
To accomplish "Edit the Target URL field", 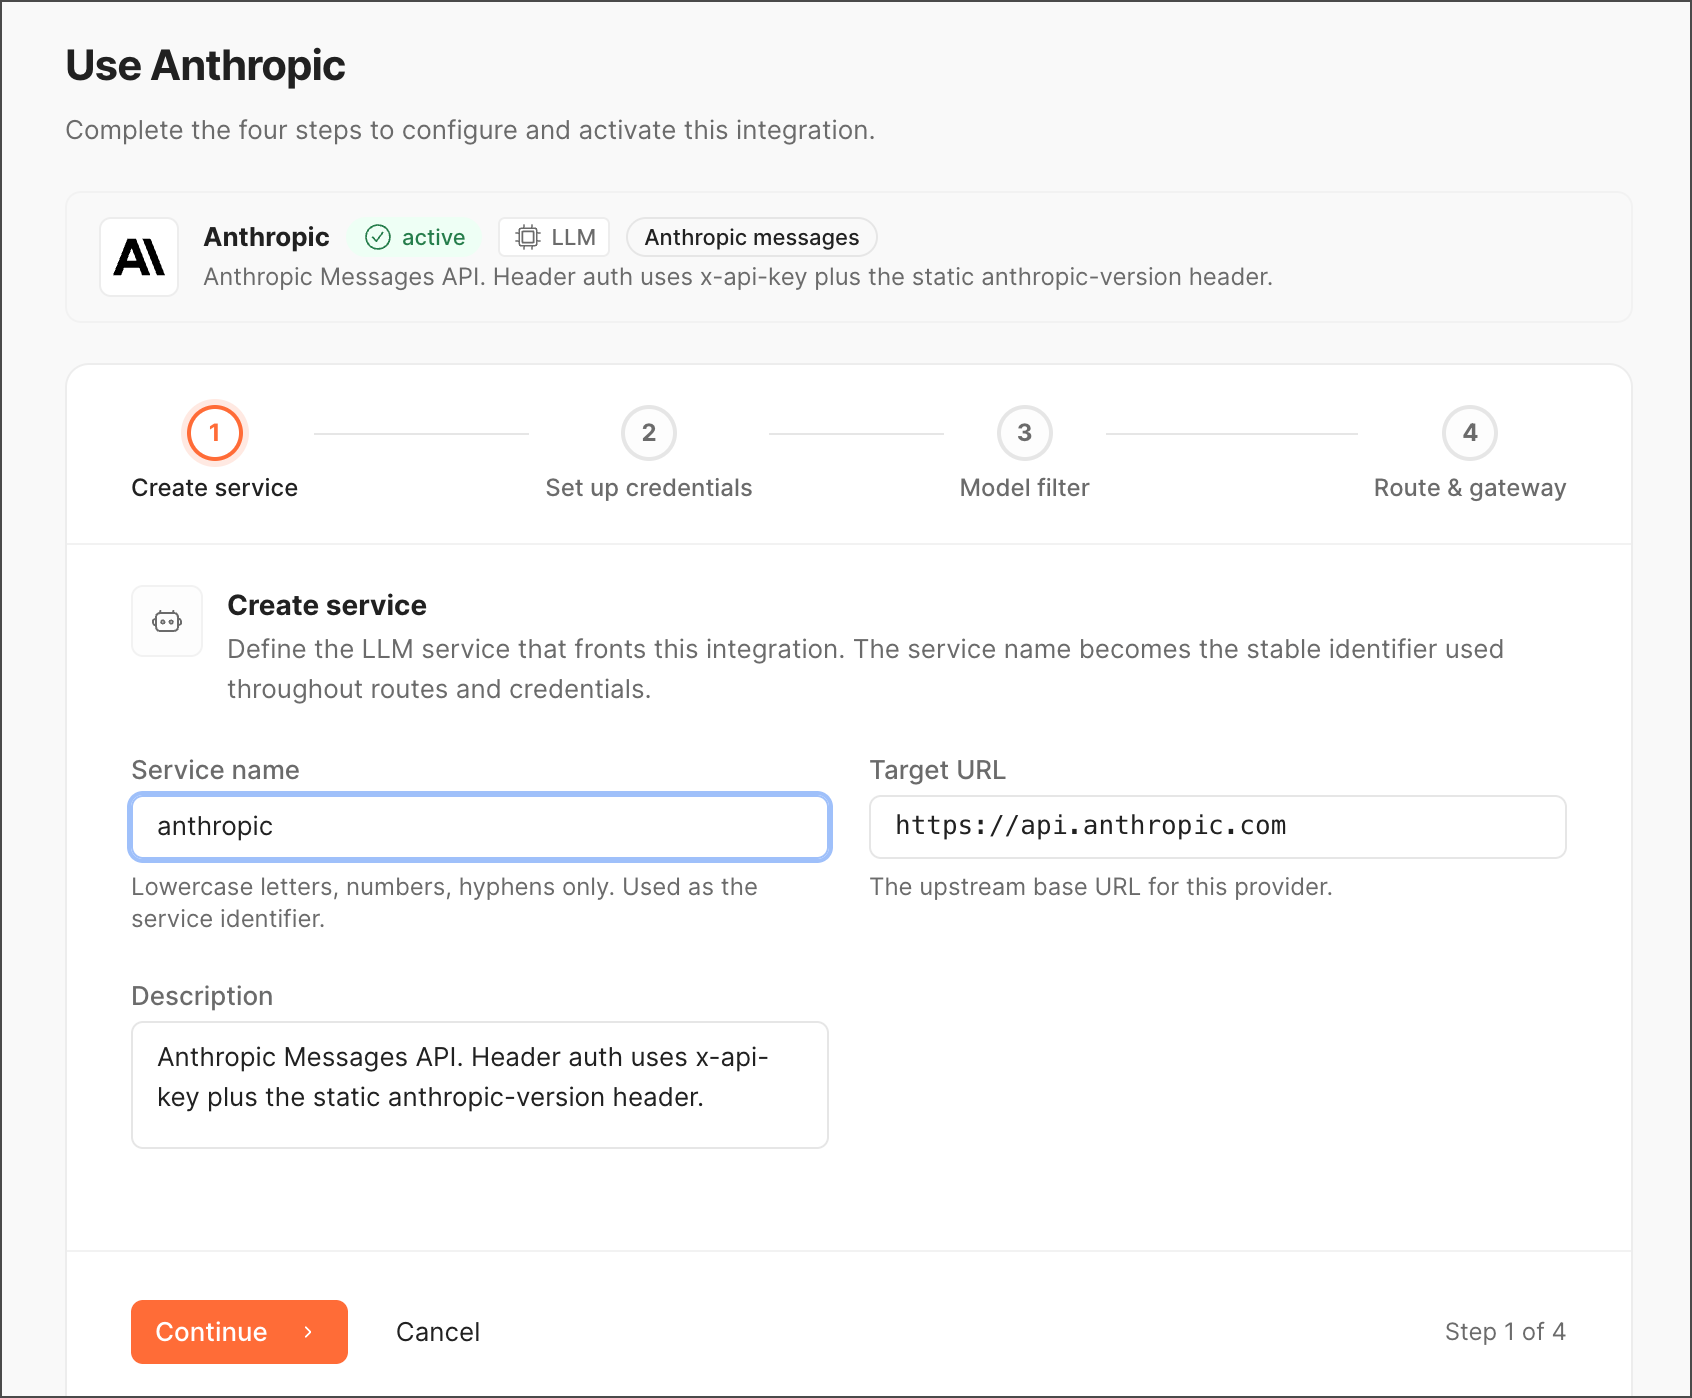I will pyautogui.click(x=1217, y=827).
